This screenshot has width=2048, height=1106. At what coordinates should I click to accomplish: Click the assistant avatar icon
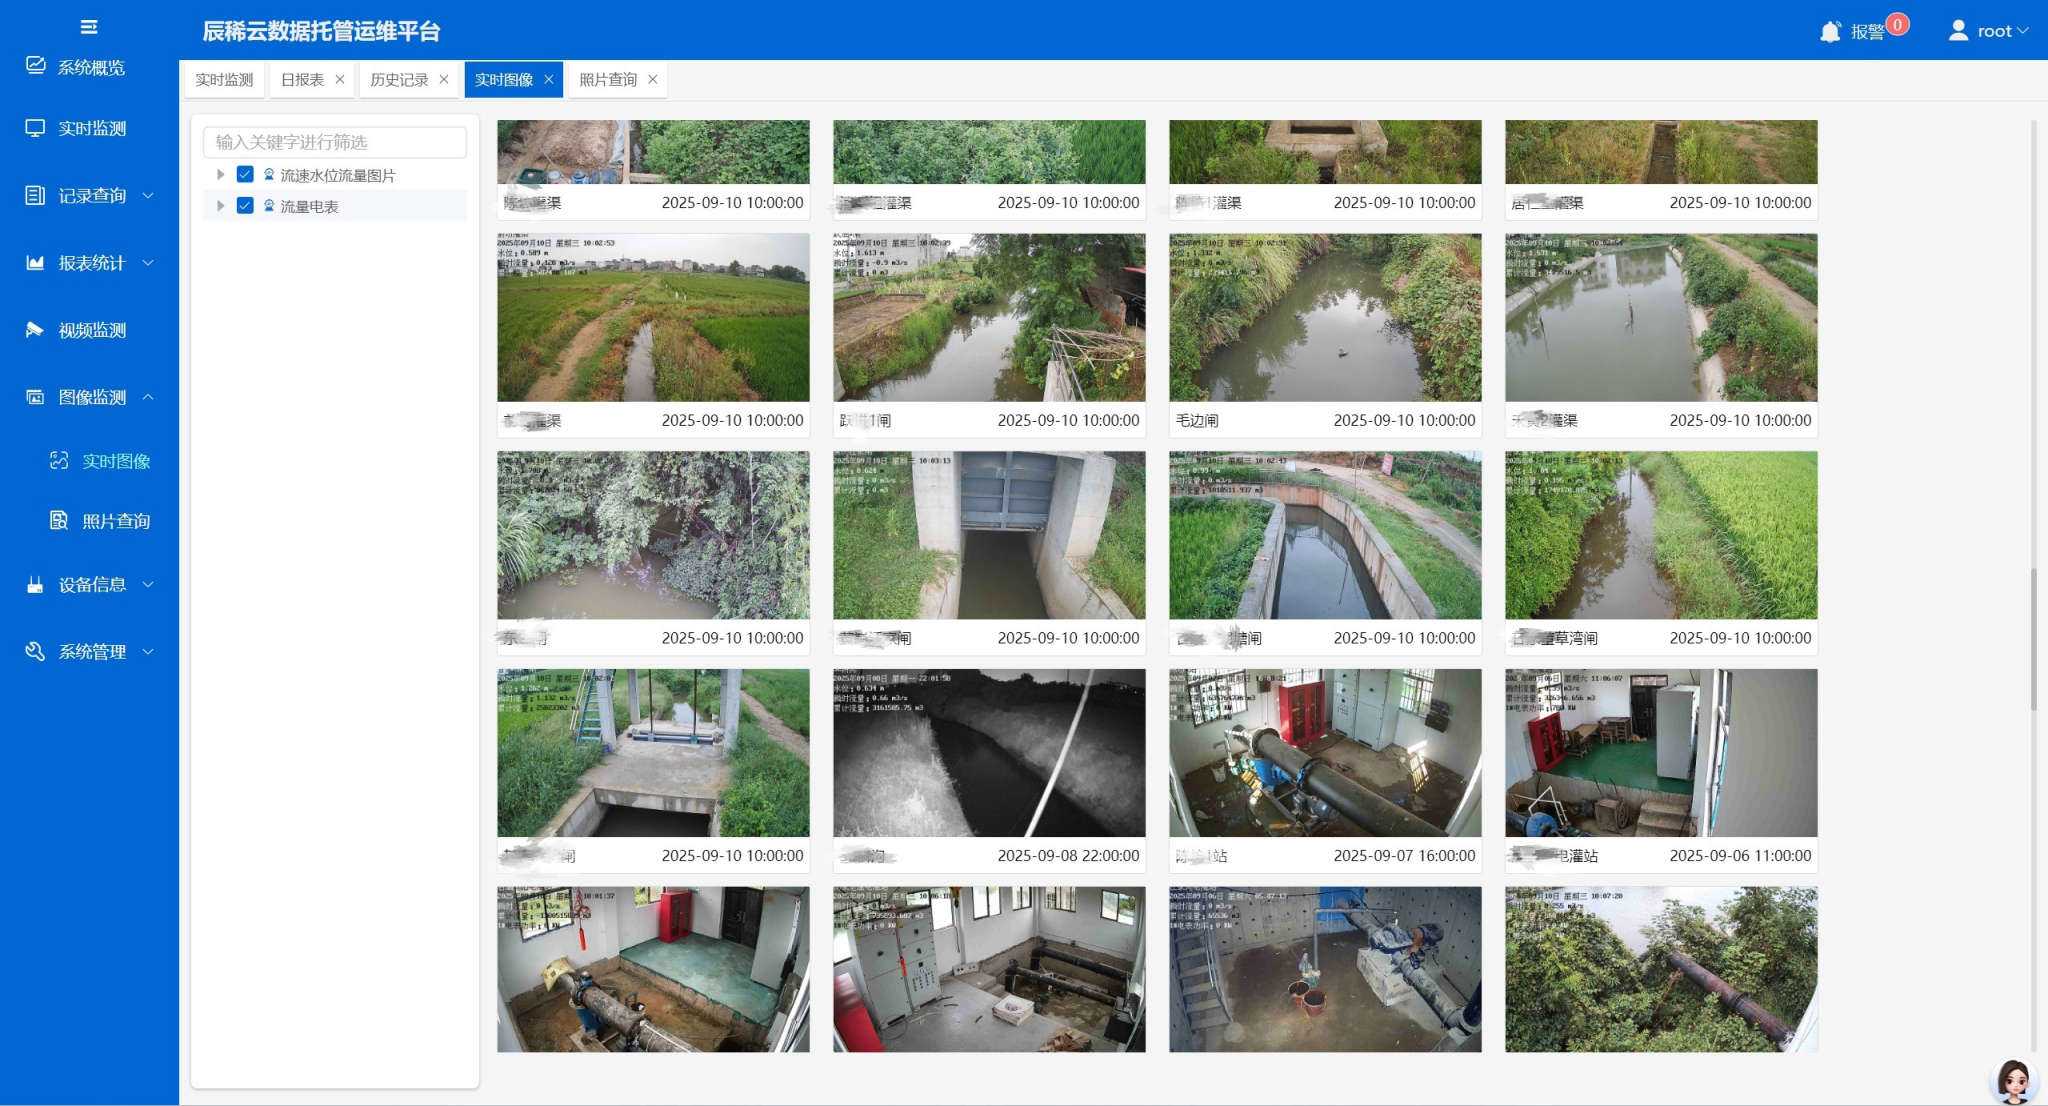(x=2013, y=1081)
